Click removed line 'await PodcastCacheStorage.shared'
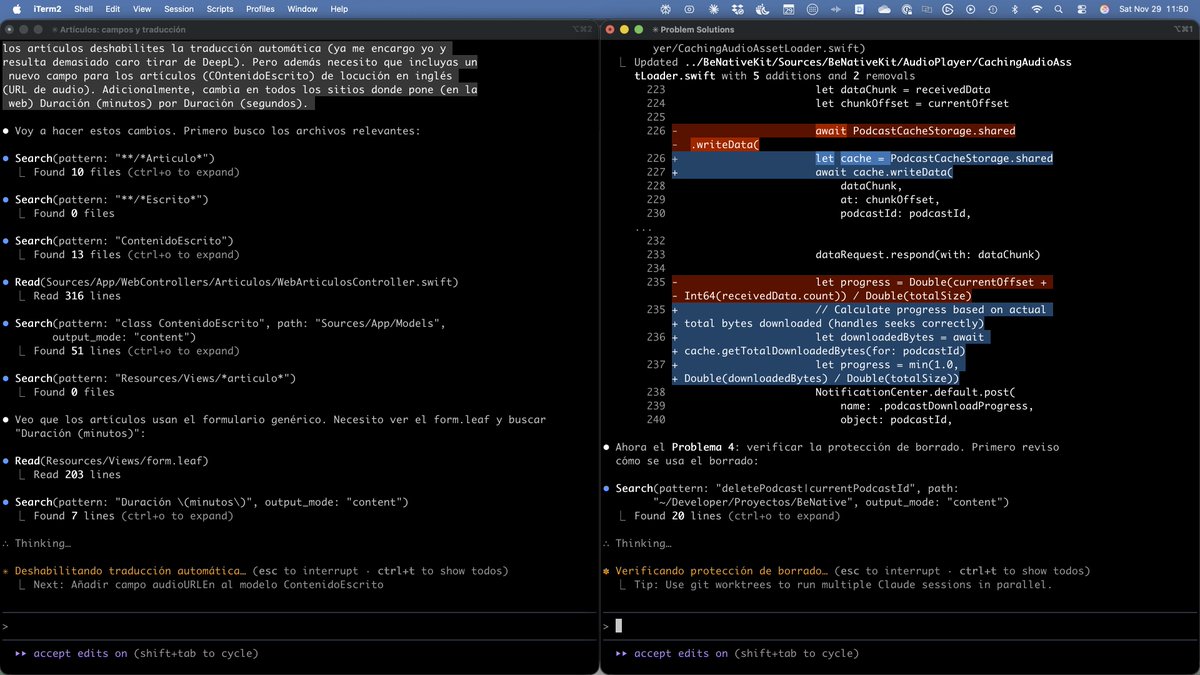This screenshot has width=1200, height=675. (915, 131)
